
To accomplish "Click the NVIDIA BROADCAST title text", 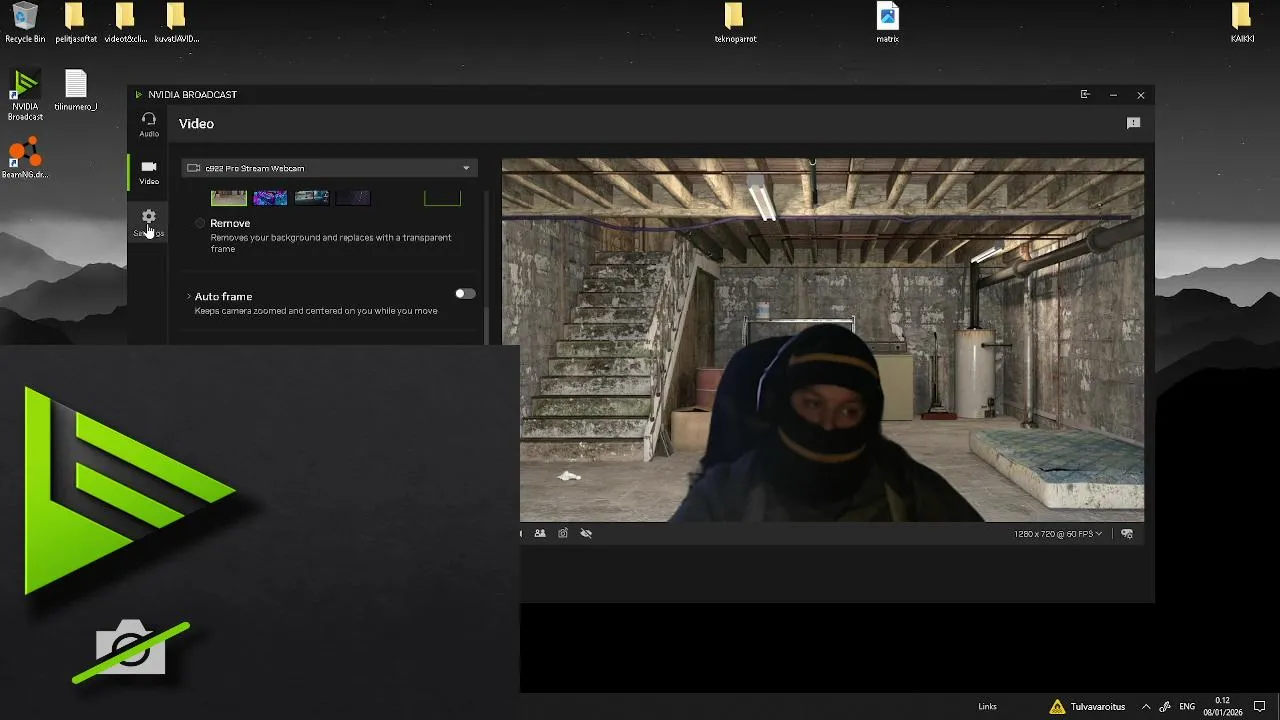I will coord(192,95).
